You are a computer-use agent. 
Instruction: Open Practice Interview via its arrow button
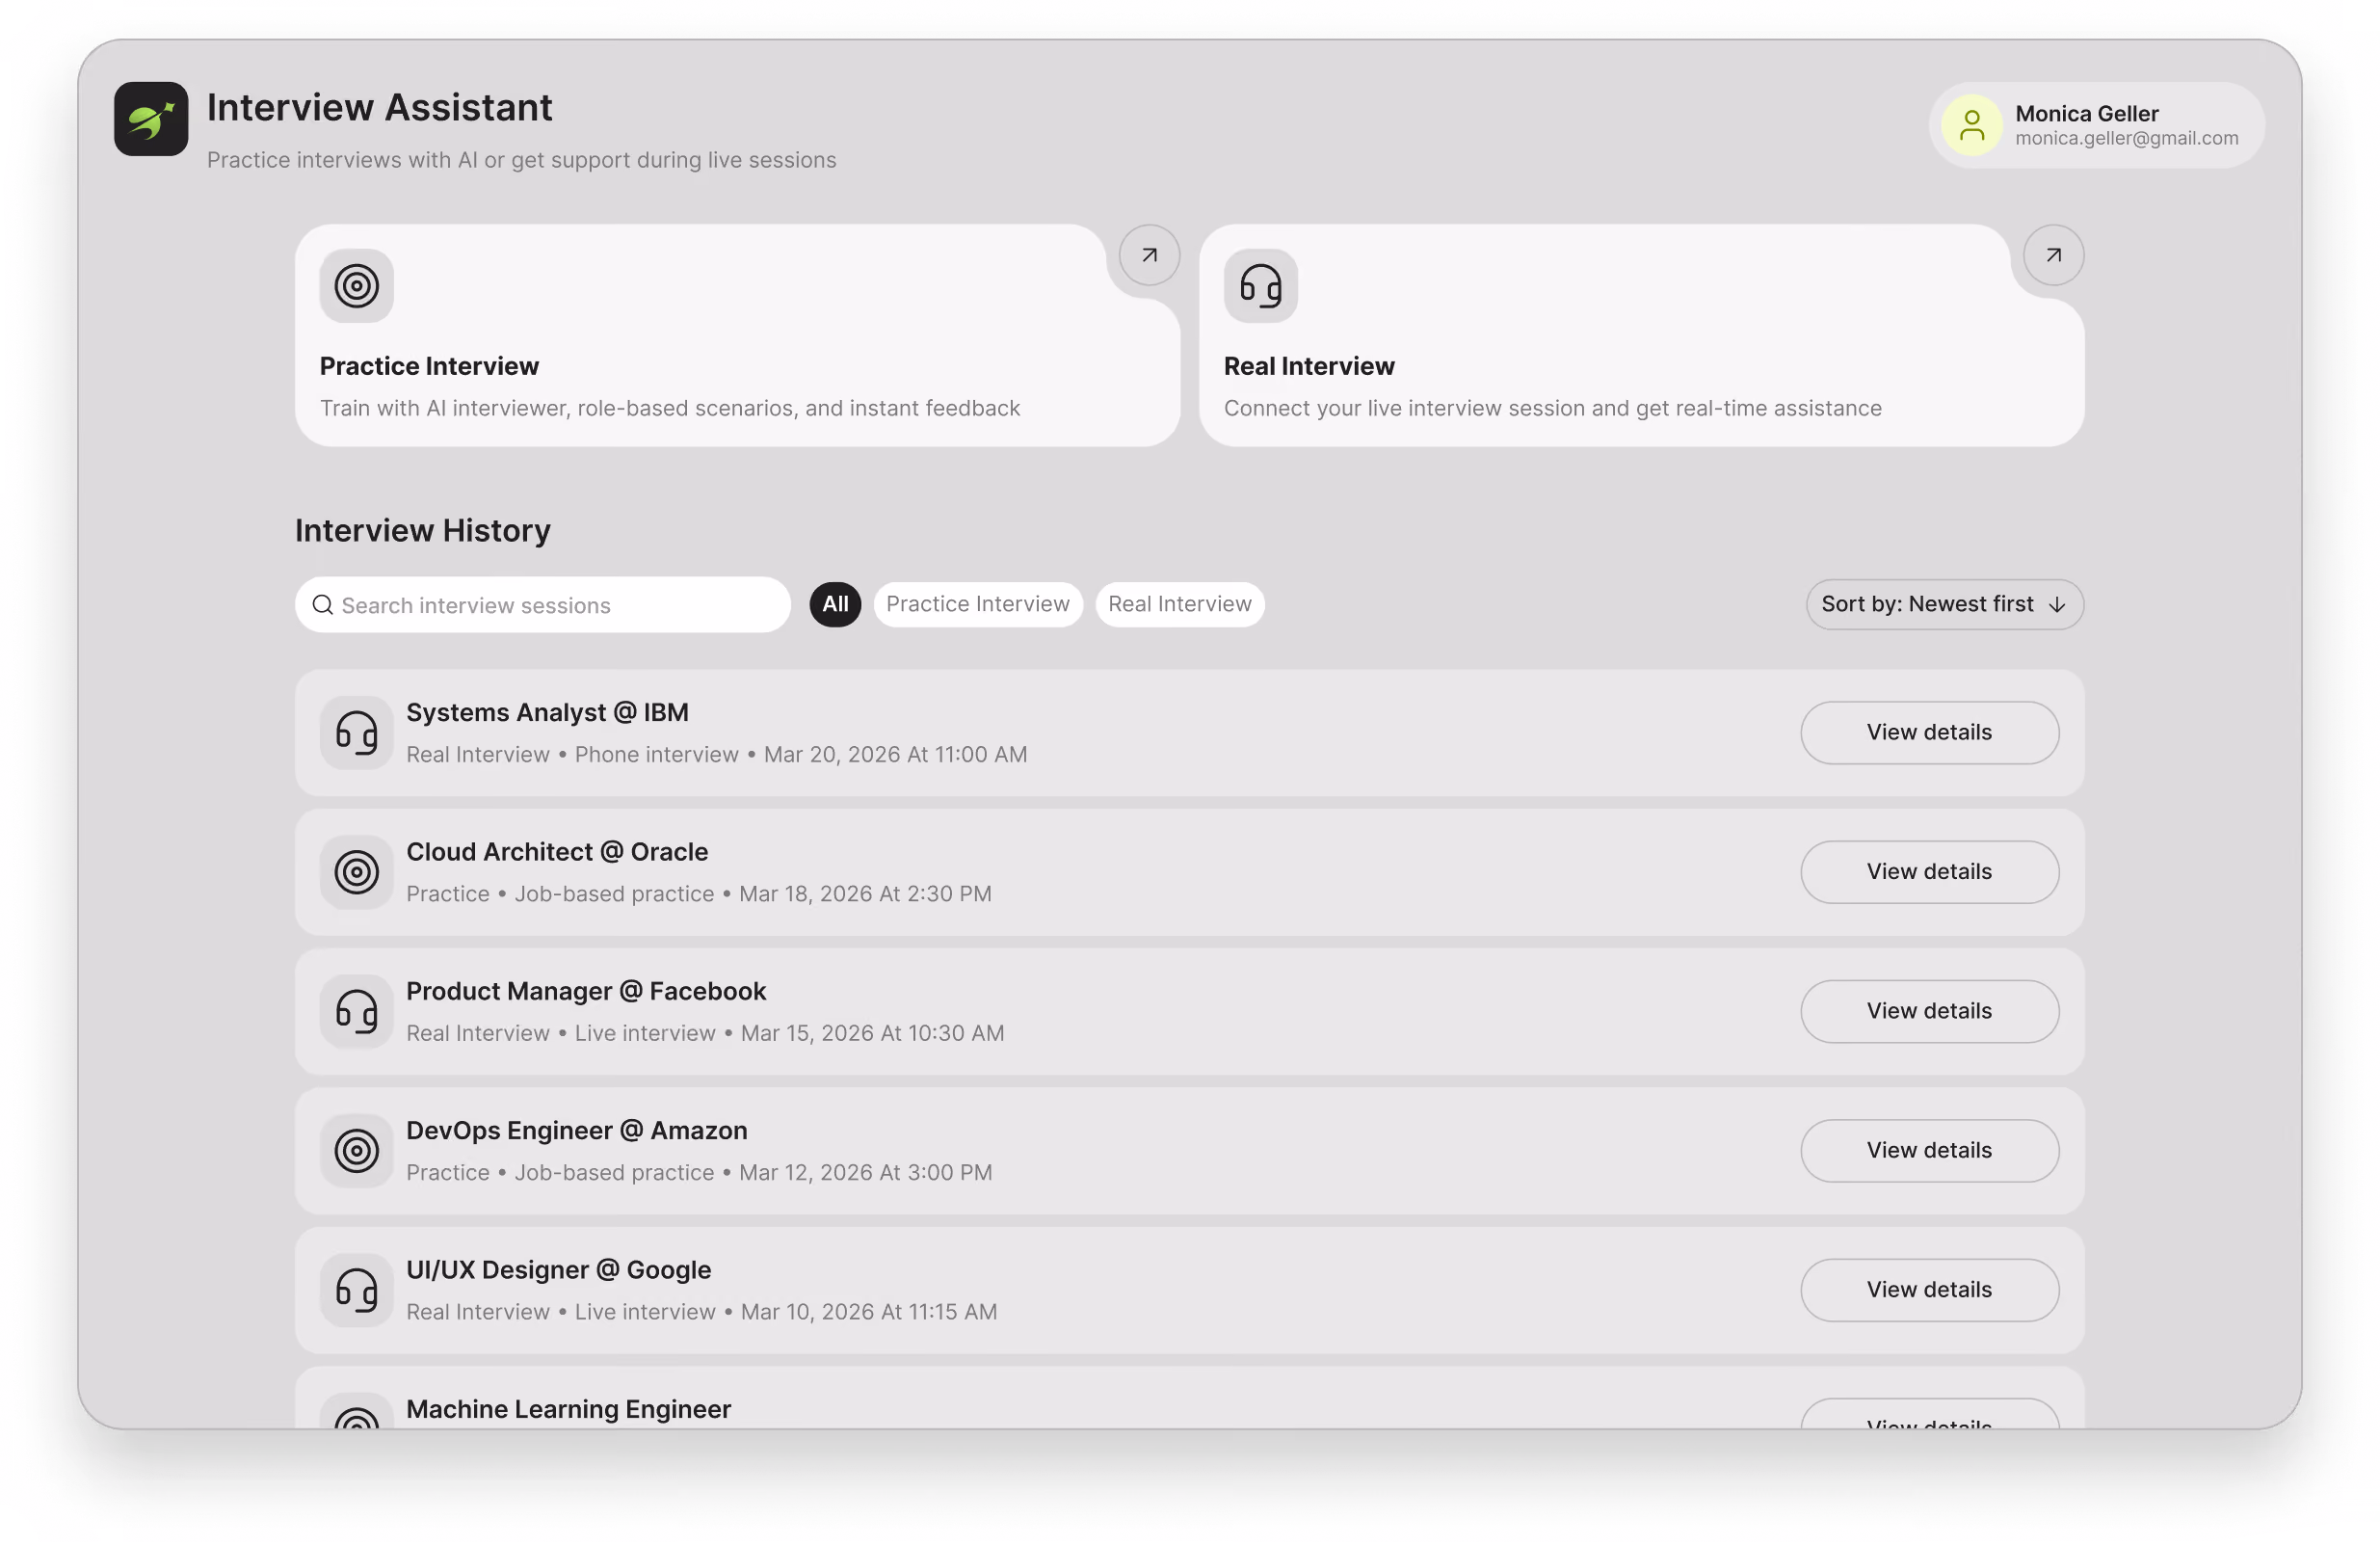point(1149,255)
